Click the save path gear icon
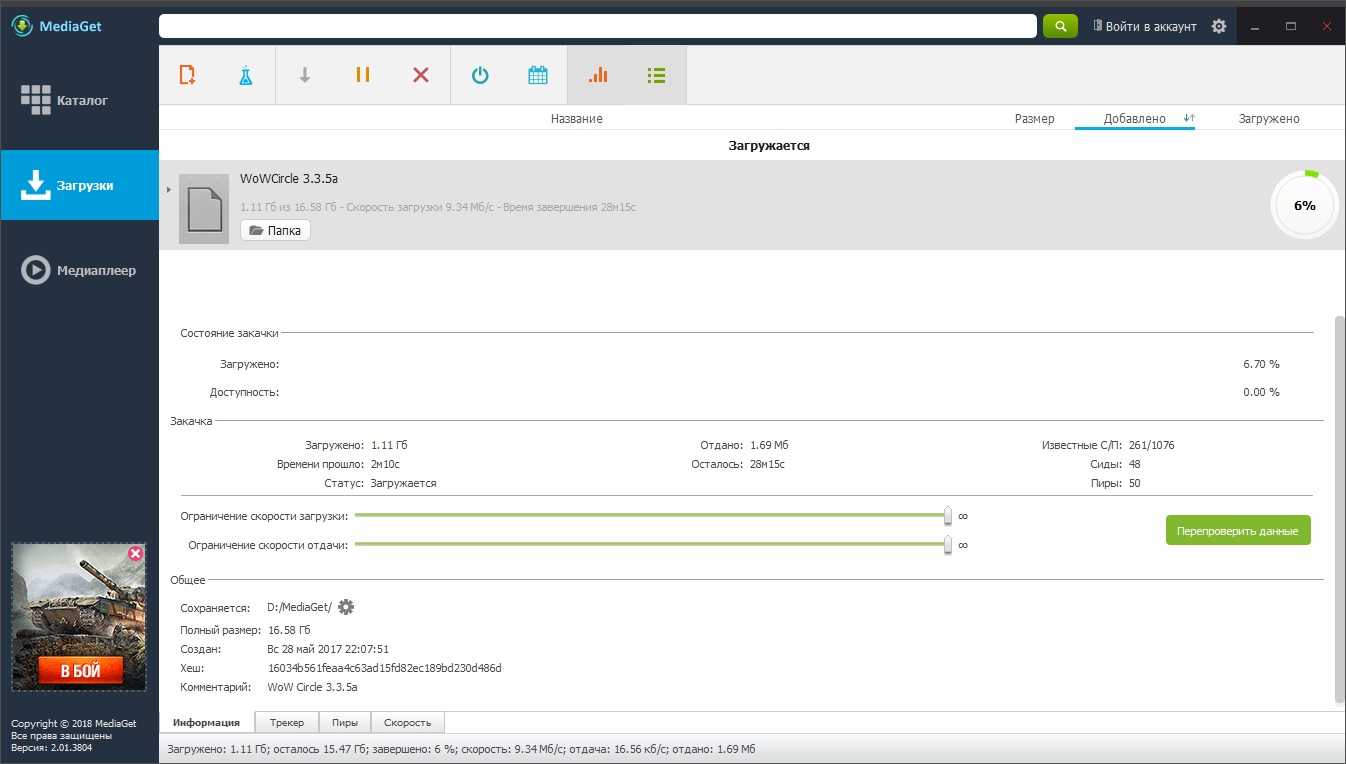 346,607
